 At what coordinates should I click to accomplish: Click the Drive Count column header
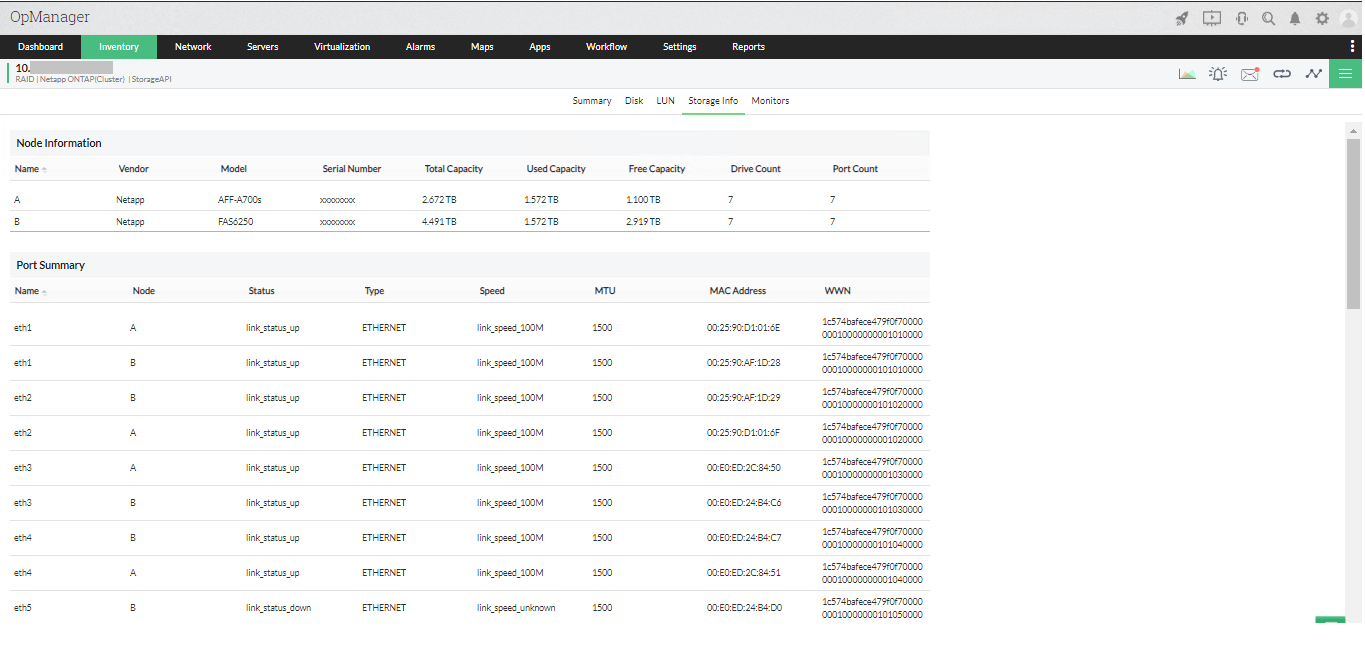click(x=756, y=169)
